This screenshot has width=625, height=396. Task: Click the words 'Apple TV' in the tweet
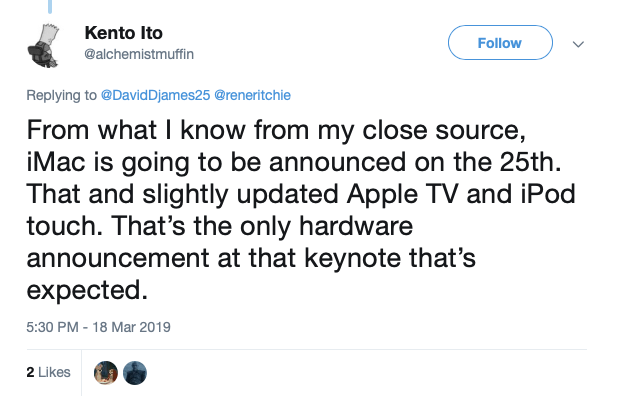point(403,195)
